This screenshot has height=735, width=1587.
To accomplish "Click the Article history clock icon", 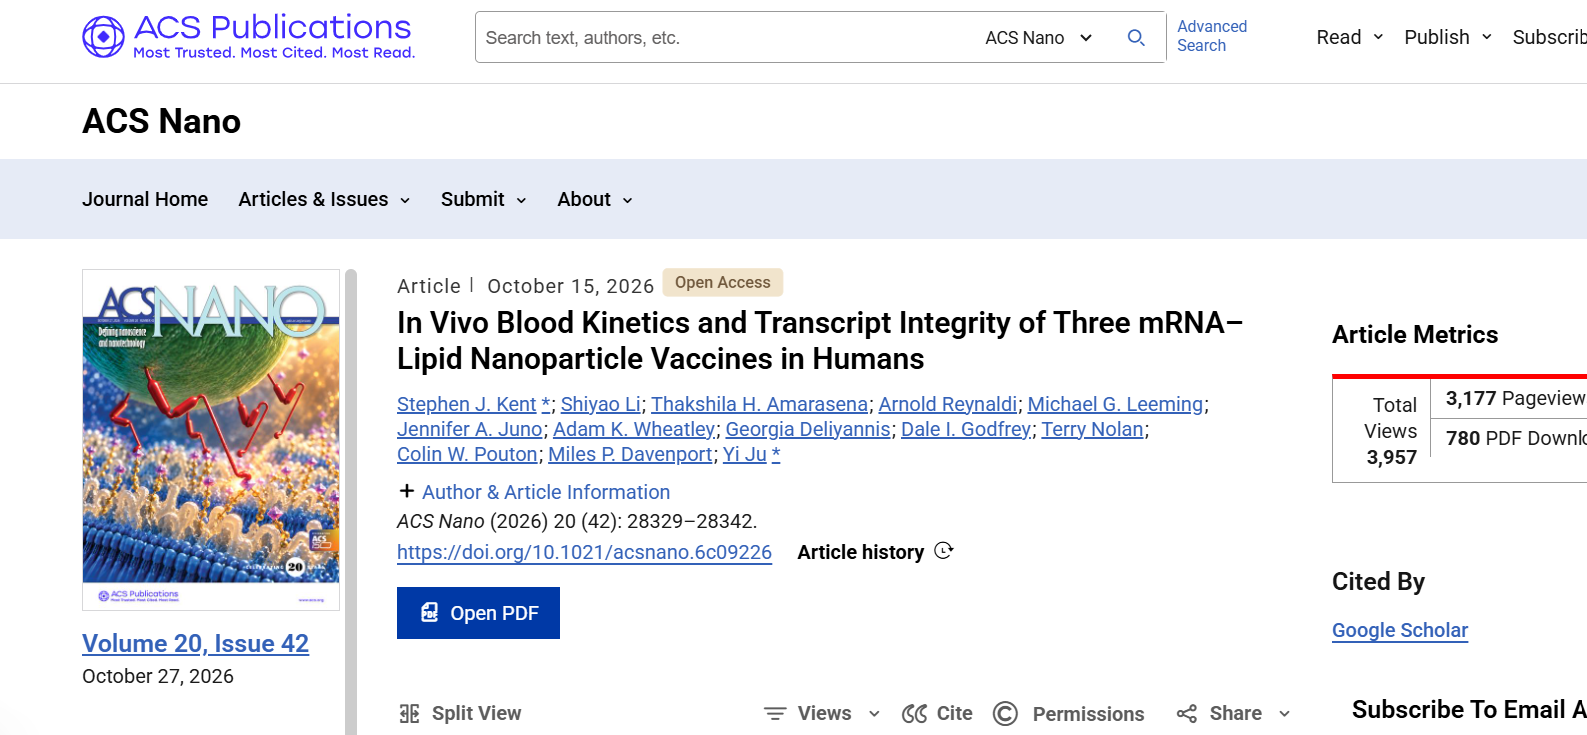I will [x=944, y=551].
